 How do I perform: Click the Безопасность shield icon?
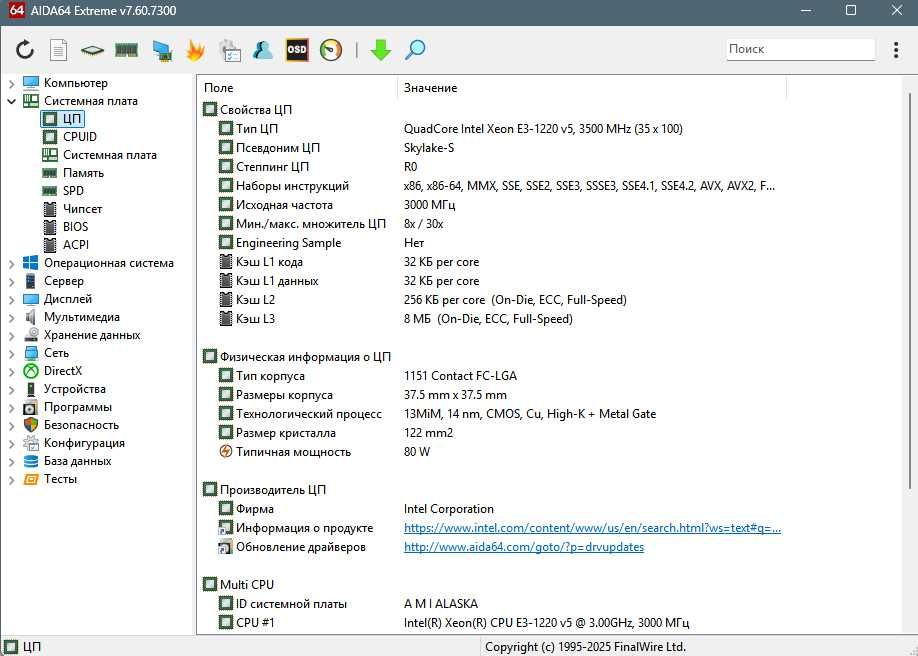click(x=31, y=425)
